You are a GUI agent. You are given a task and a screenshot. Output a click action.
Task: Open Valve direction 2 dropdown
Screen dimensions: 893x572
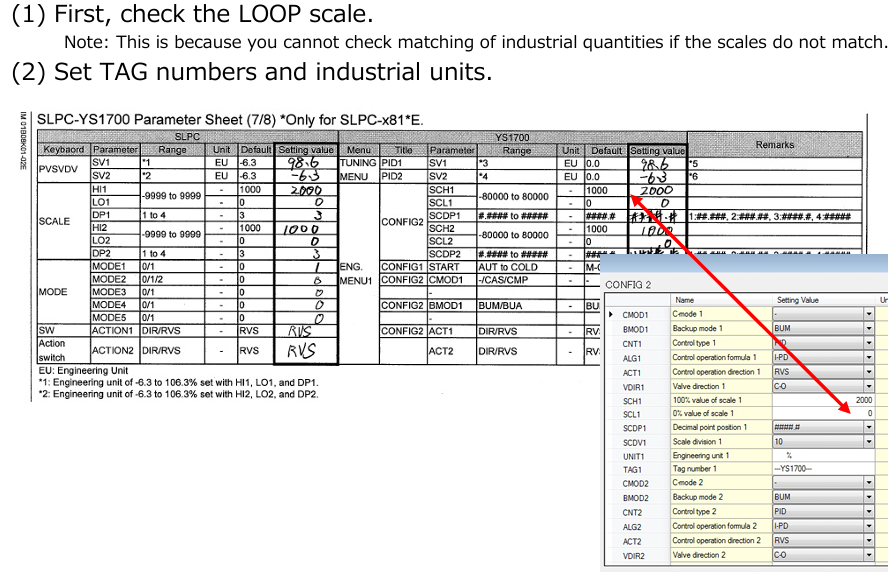point(868,554)
